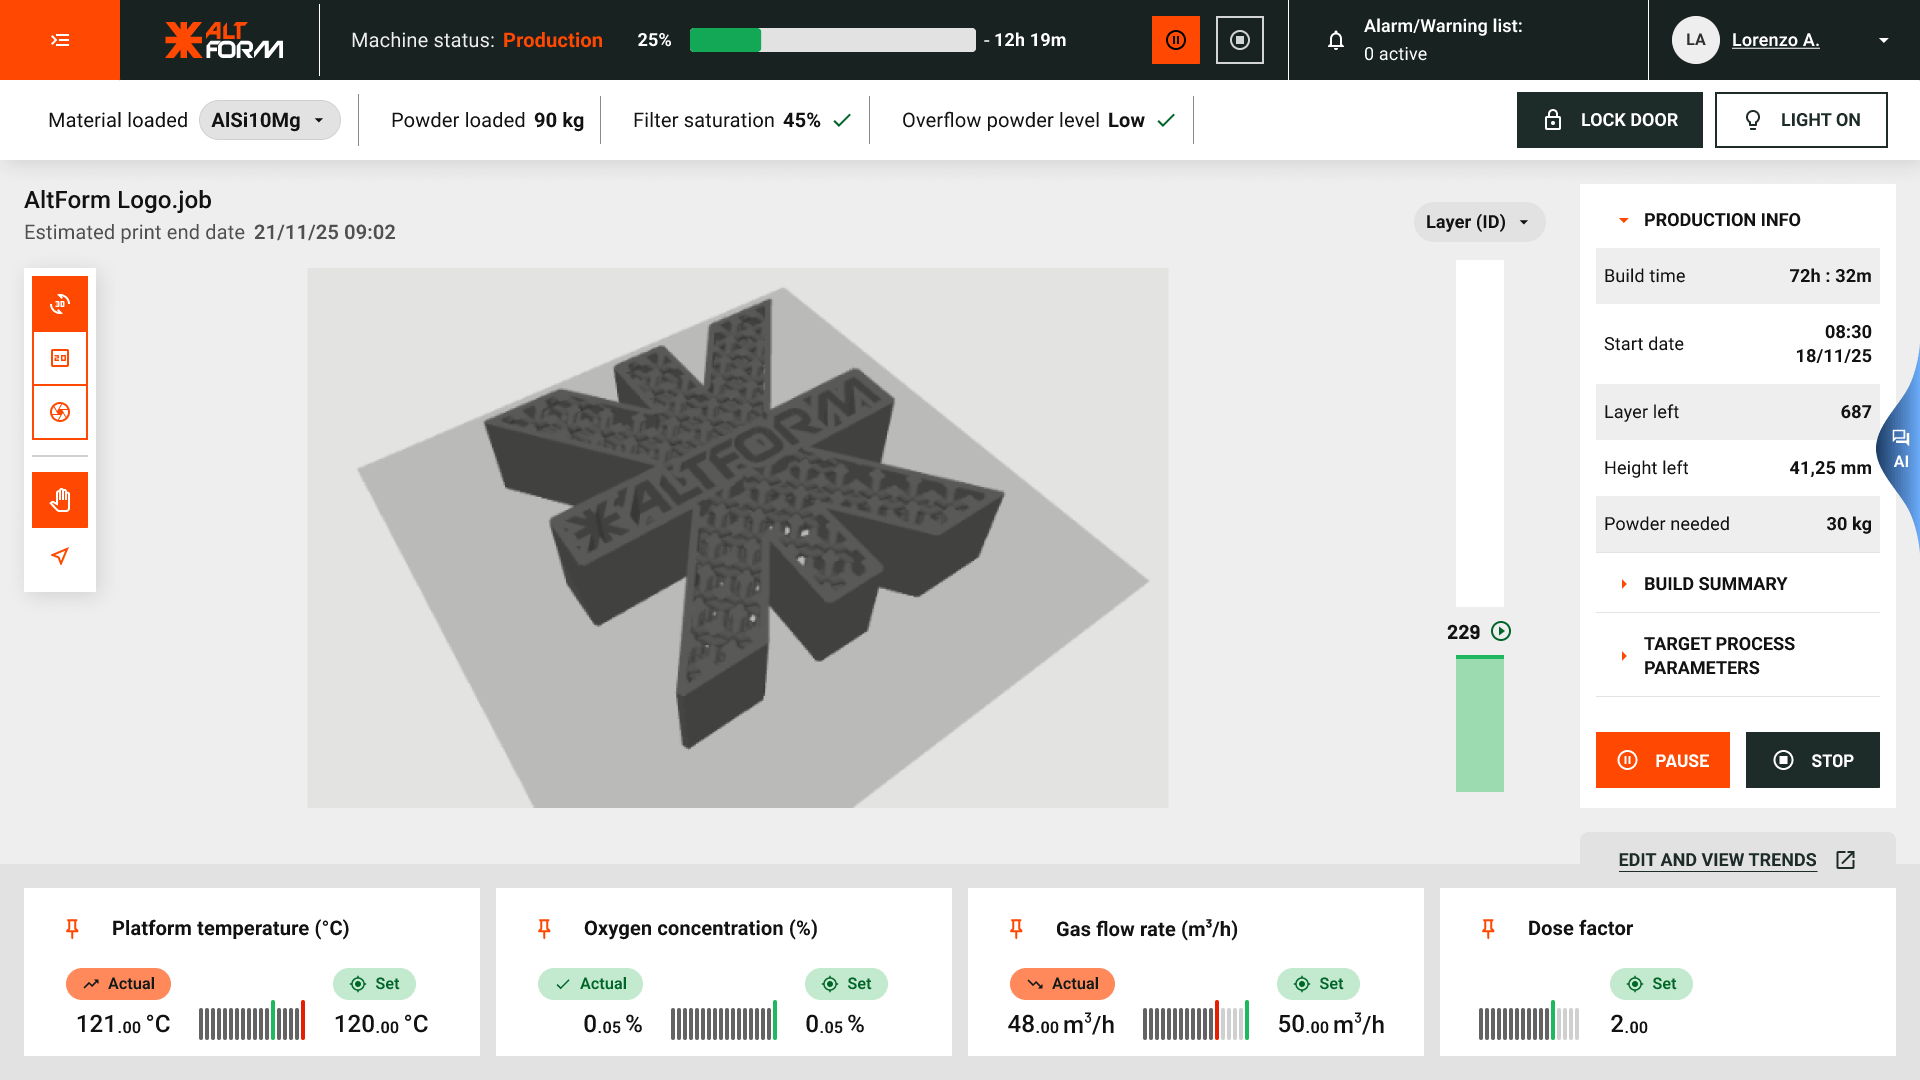The height and width of the screenshot is (1080, 1920).
Task: Click the orange PAUSE button
Action: [x=1663, y=760]
